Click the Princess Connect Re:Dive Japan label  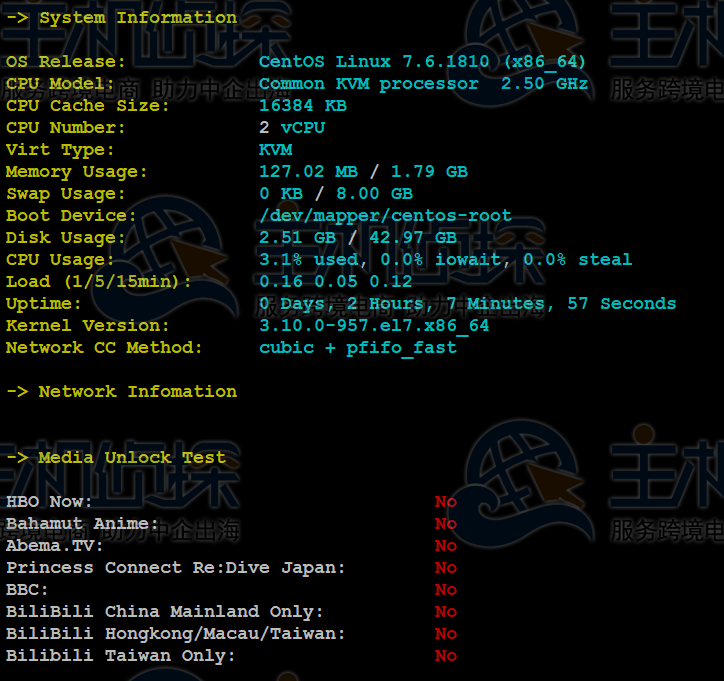(x=175, y=567)
